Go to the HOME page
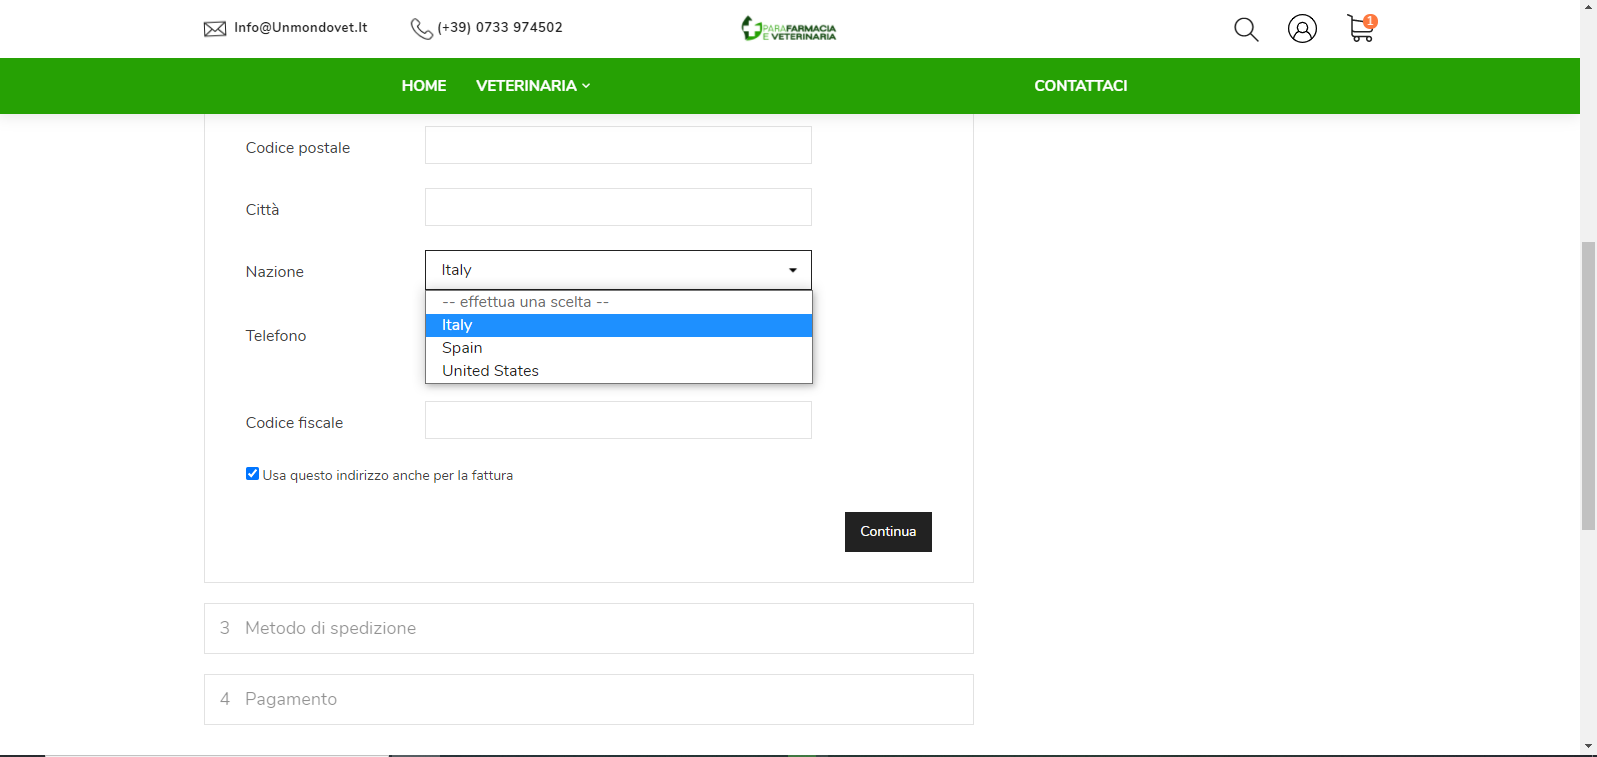1597x757 pixels. pyautogui.click(x=424, y=86)
